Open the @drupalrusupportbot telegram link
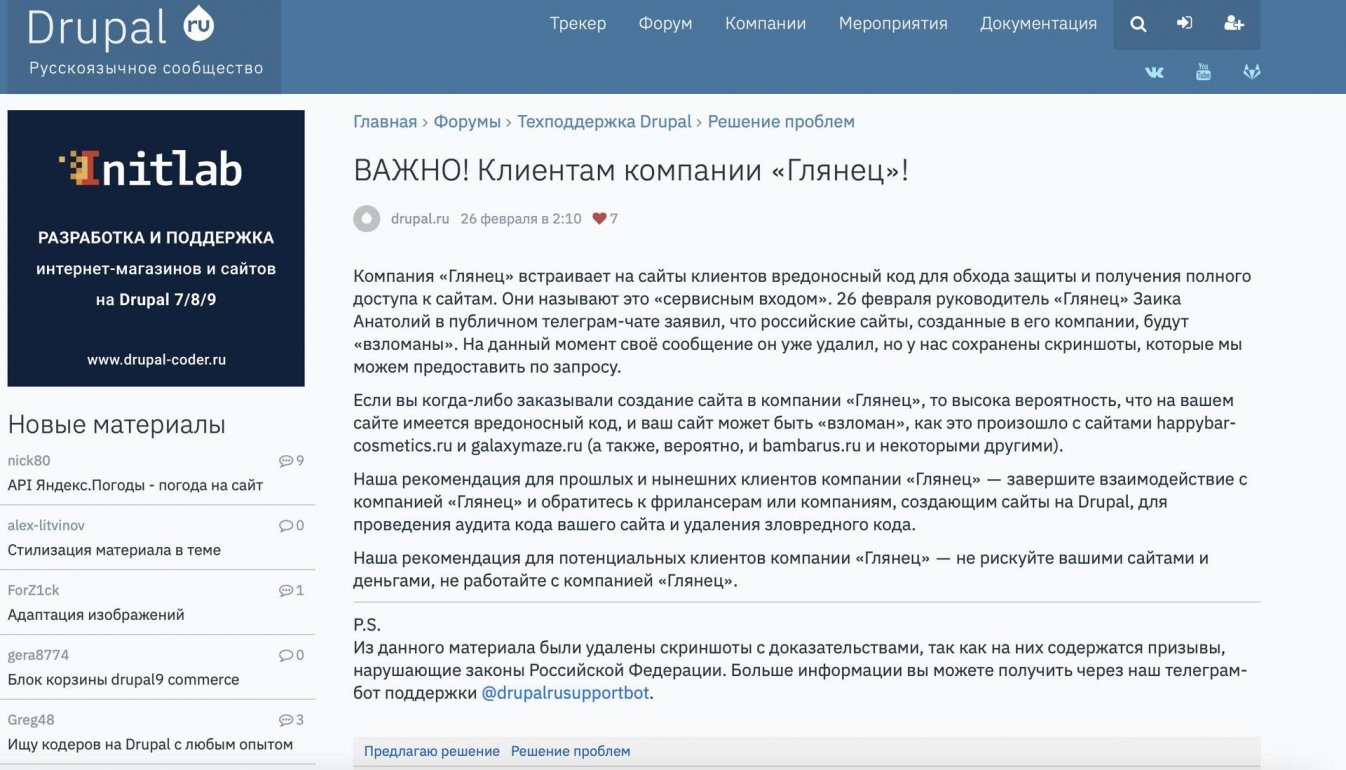The width and height of the screenshot is (1346, 770). [x=565, y=692]
